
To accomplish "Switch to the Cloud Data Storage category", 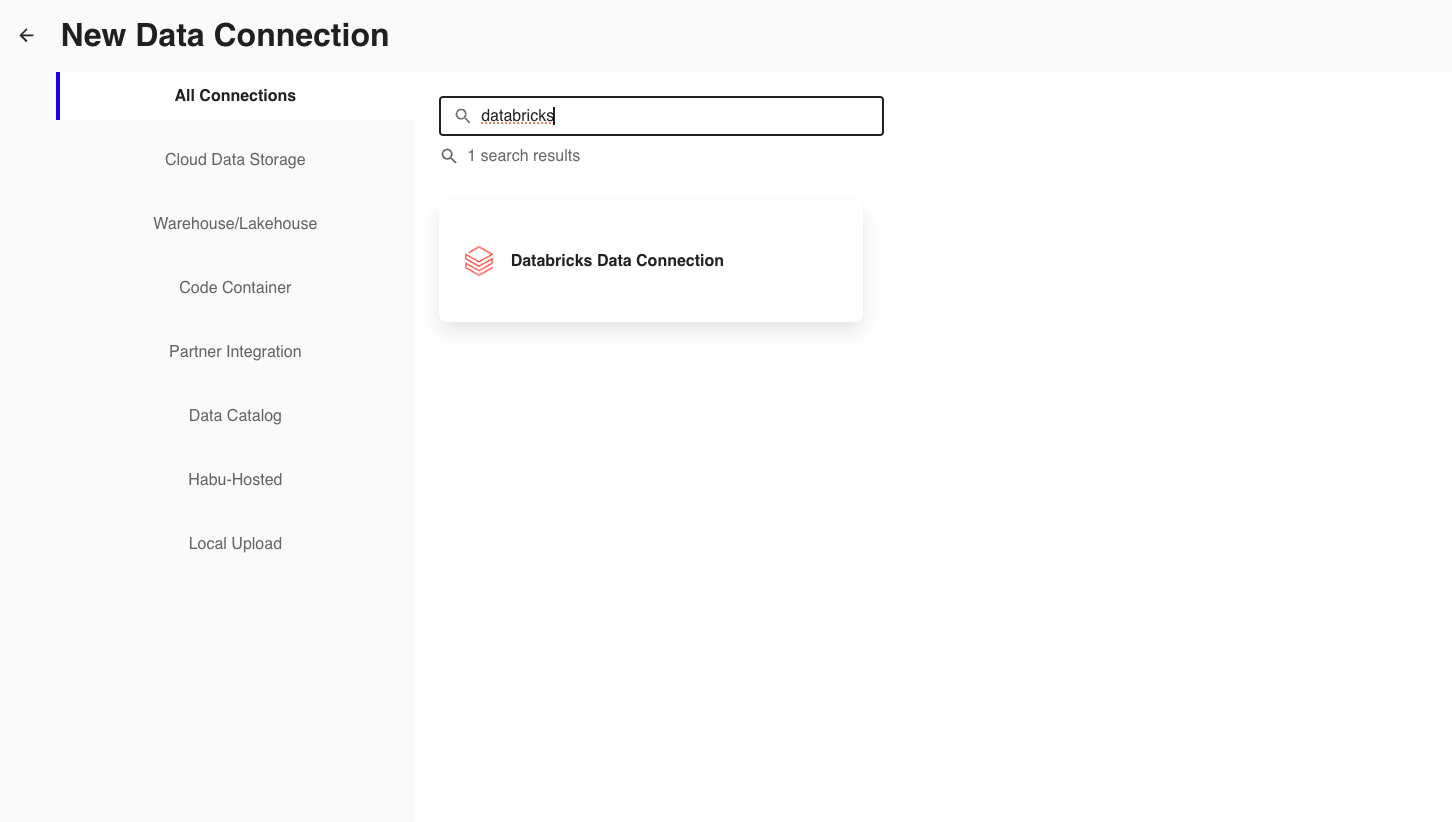I will pyautogui.click(x=235, y=160).
